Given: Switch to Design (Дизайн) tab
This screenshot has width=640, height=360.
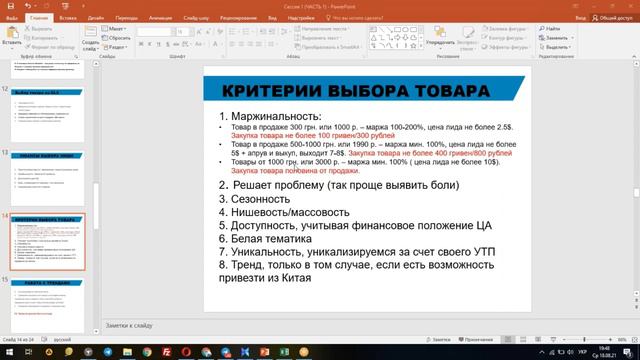Looking at the screenshot, I should [96, 18].
